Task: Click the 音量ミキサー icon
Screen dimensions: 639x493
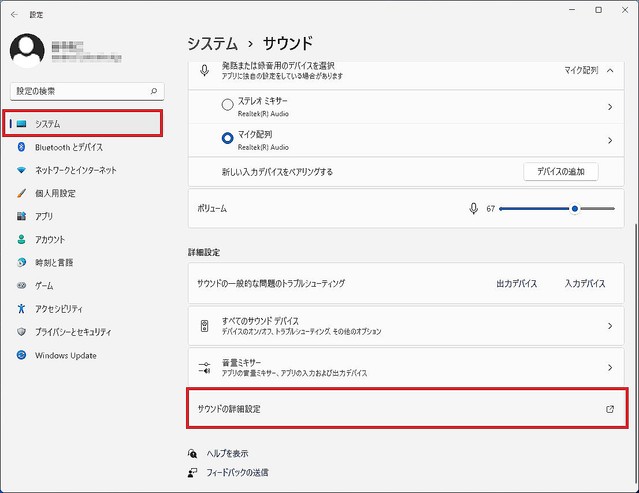Action: coord(204,367)
